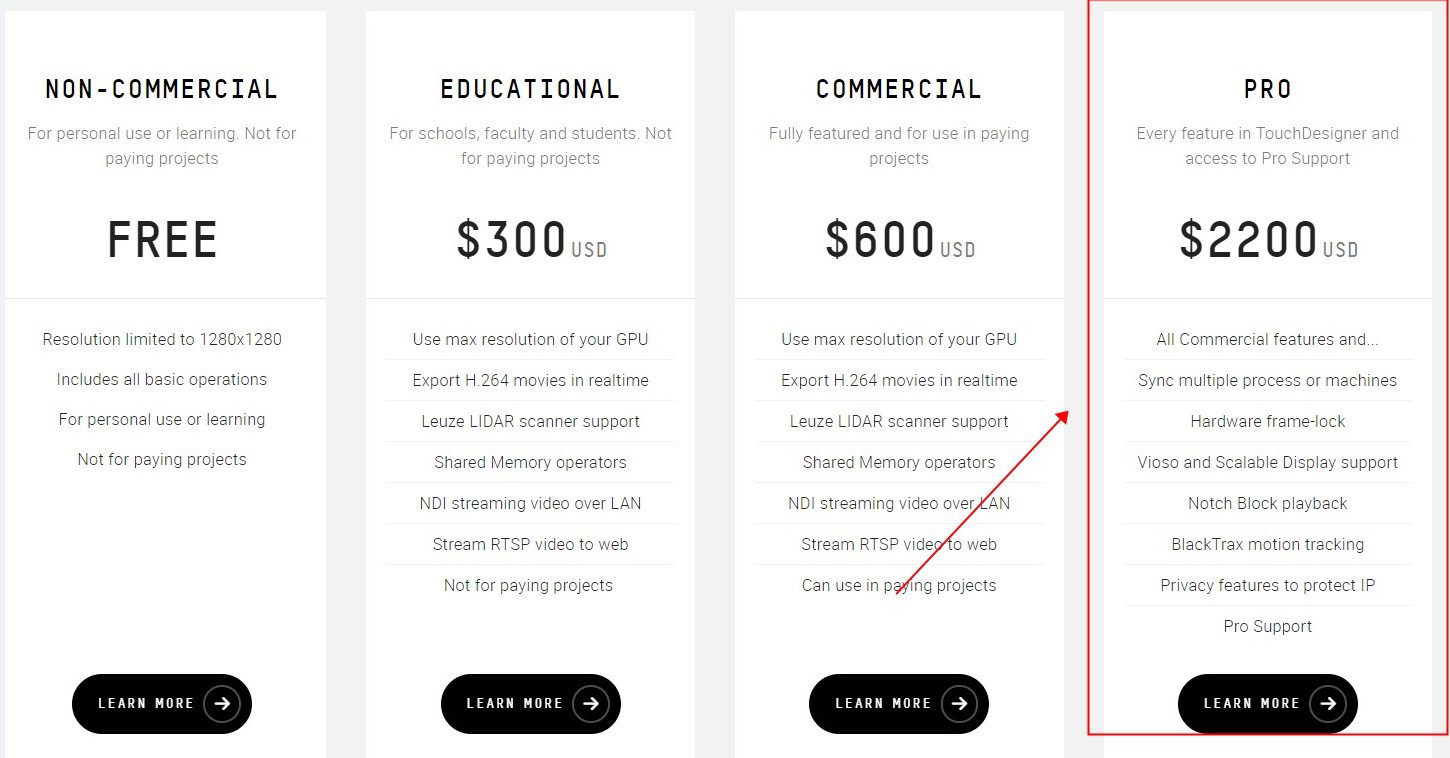This screenshot has width=1450, height=758.
Task: Click arrow icon in Commercial Learn More button
Action: [959, 703]
